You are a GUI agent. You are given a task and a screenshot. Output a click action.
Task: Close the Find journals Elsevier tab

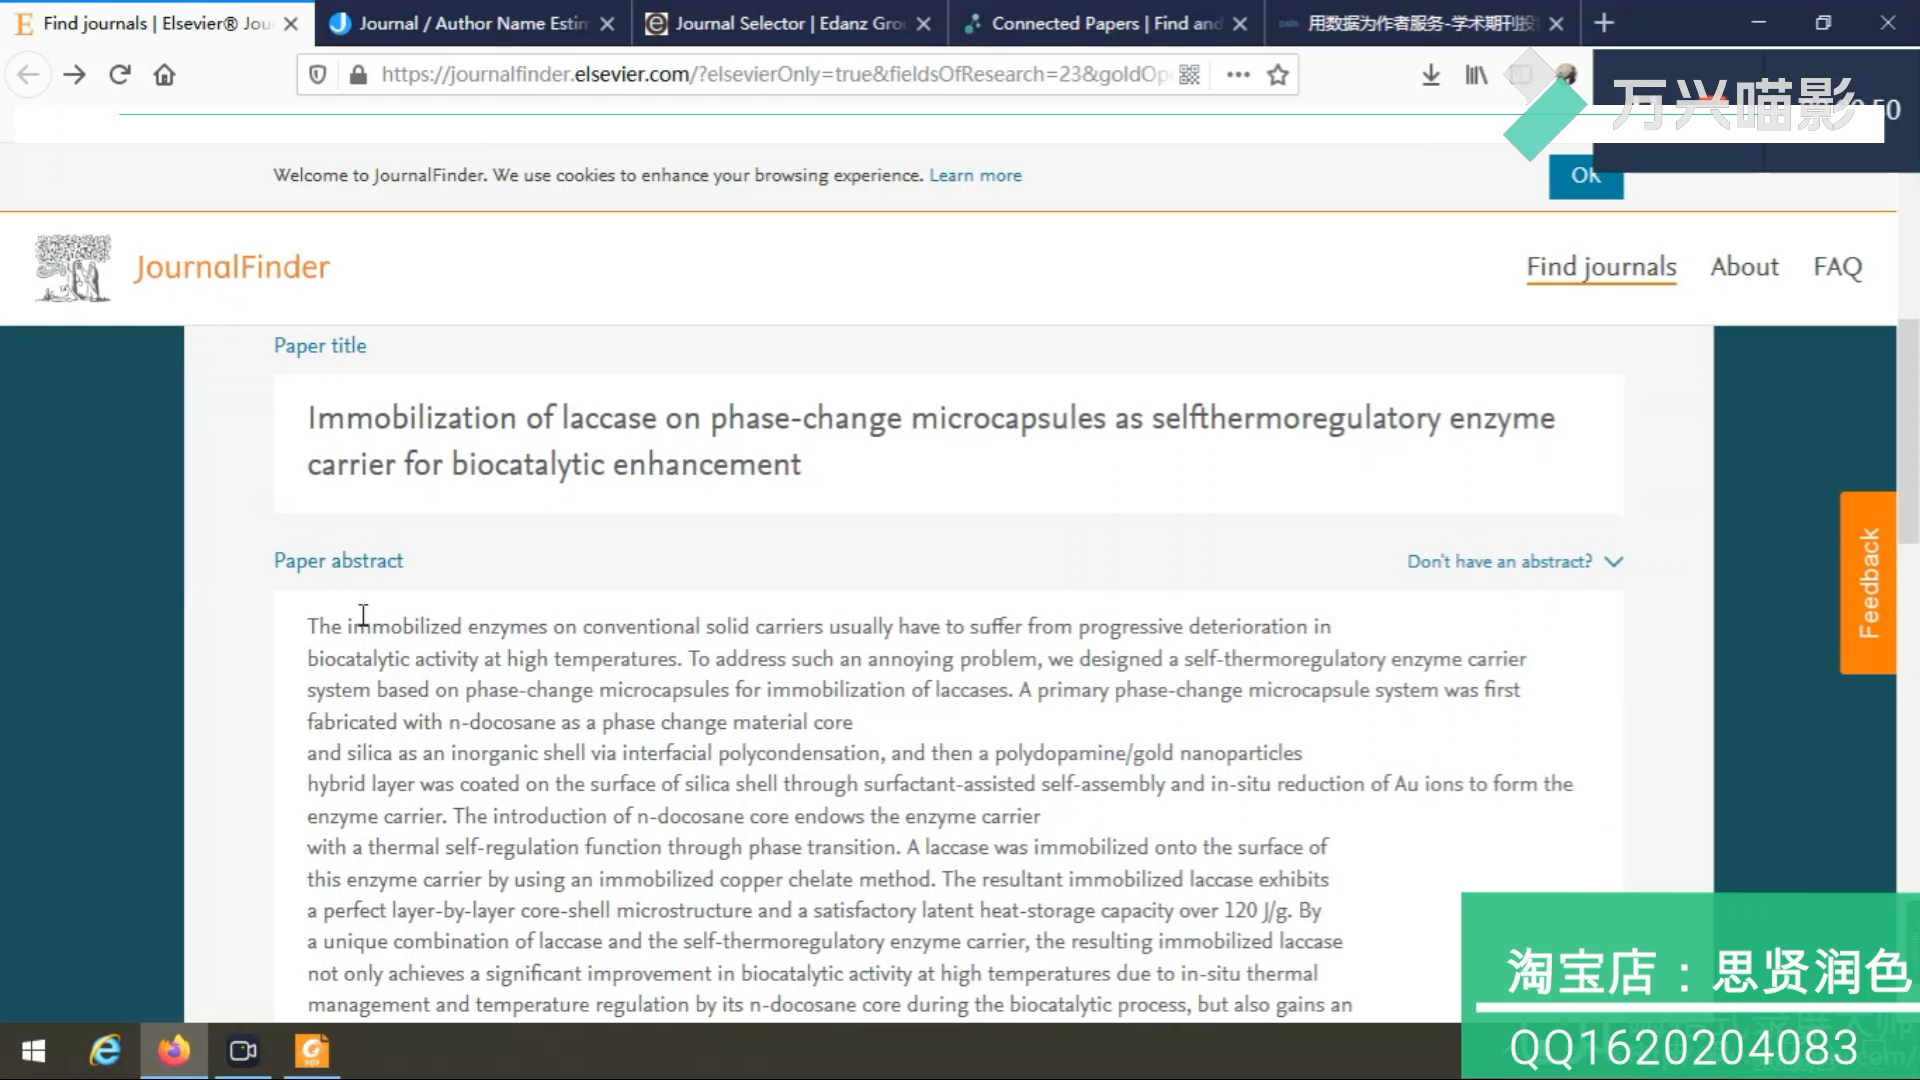click(x=291, y=24)
